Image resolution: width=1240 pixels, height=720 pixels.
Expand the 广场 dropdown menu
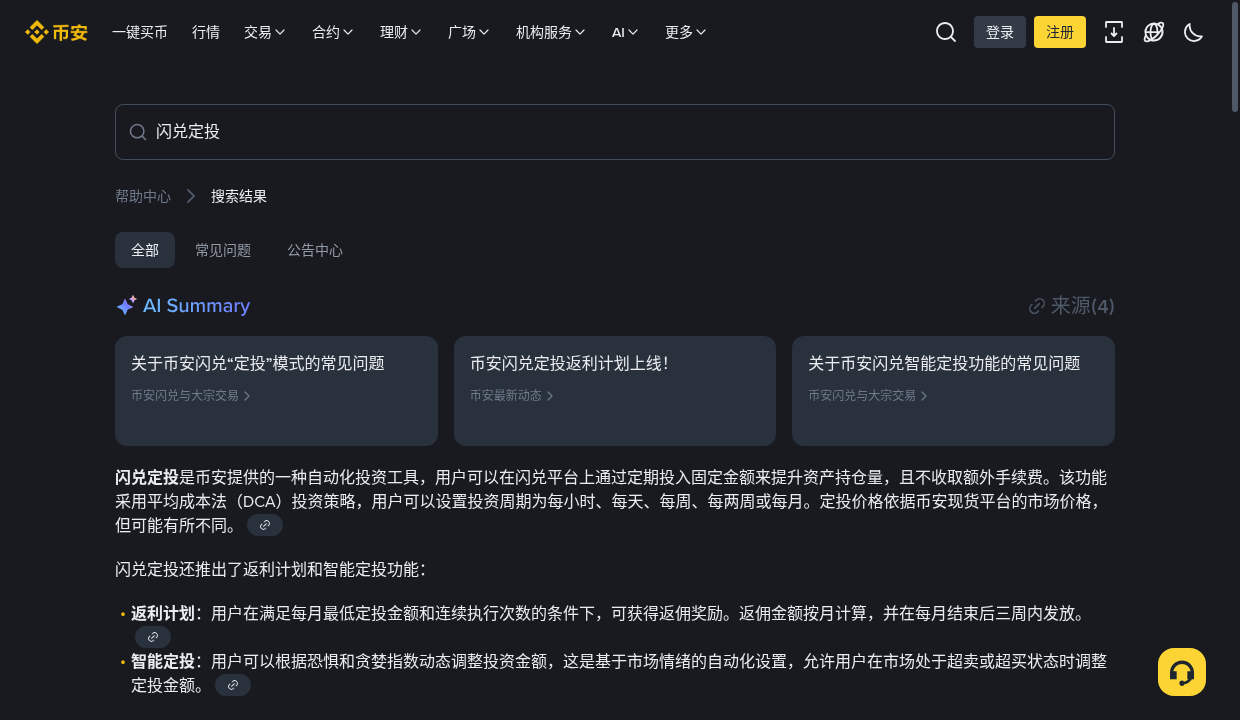[469, 32]
